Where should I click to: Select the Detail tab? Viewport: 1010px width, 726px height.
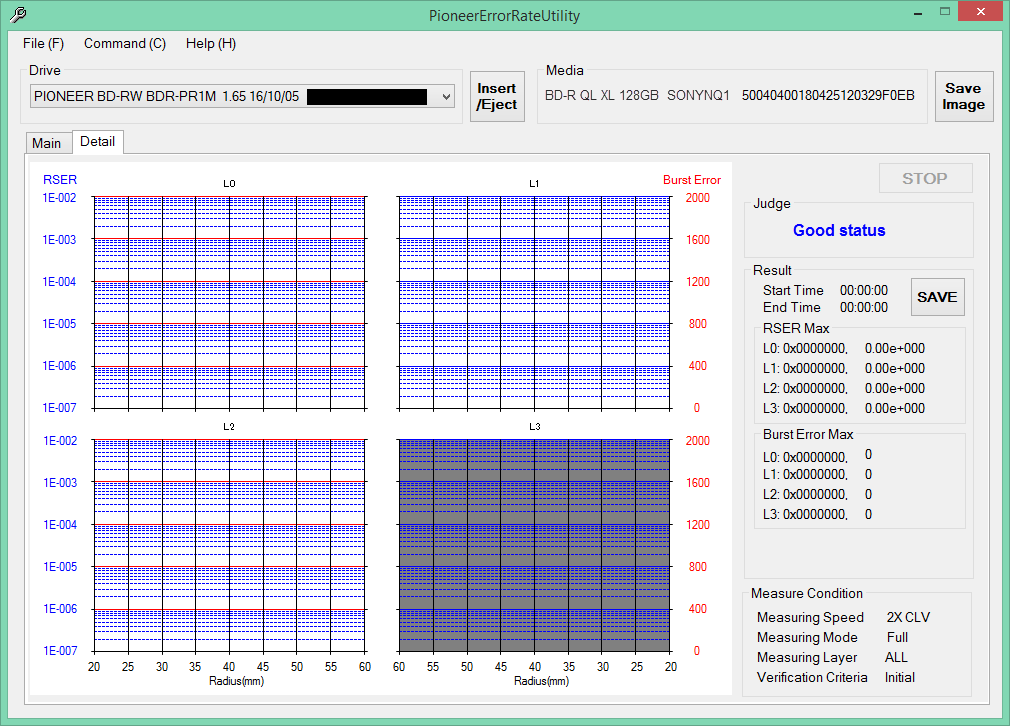click(x=97, y=141)
